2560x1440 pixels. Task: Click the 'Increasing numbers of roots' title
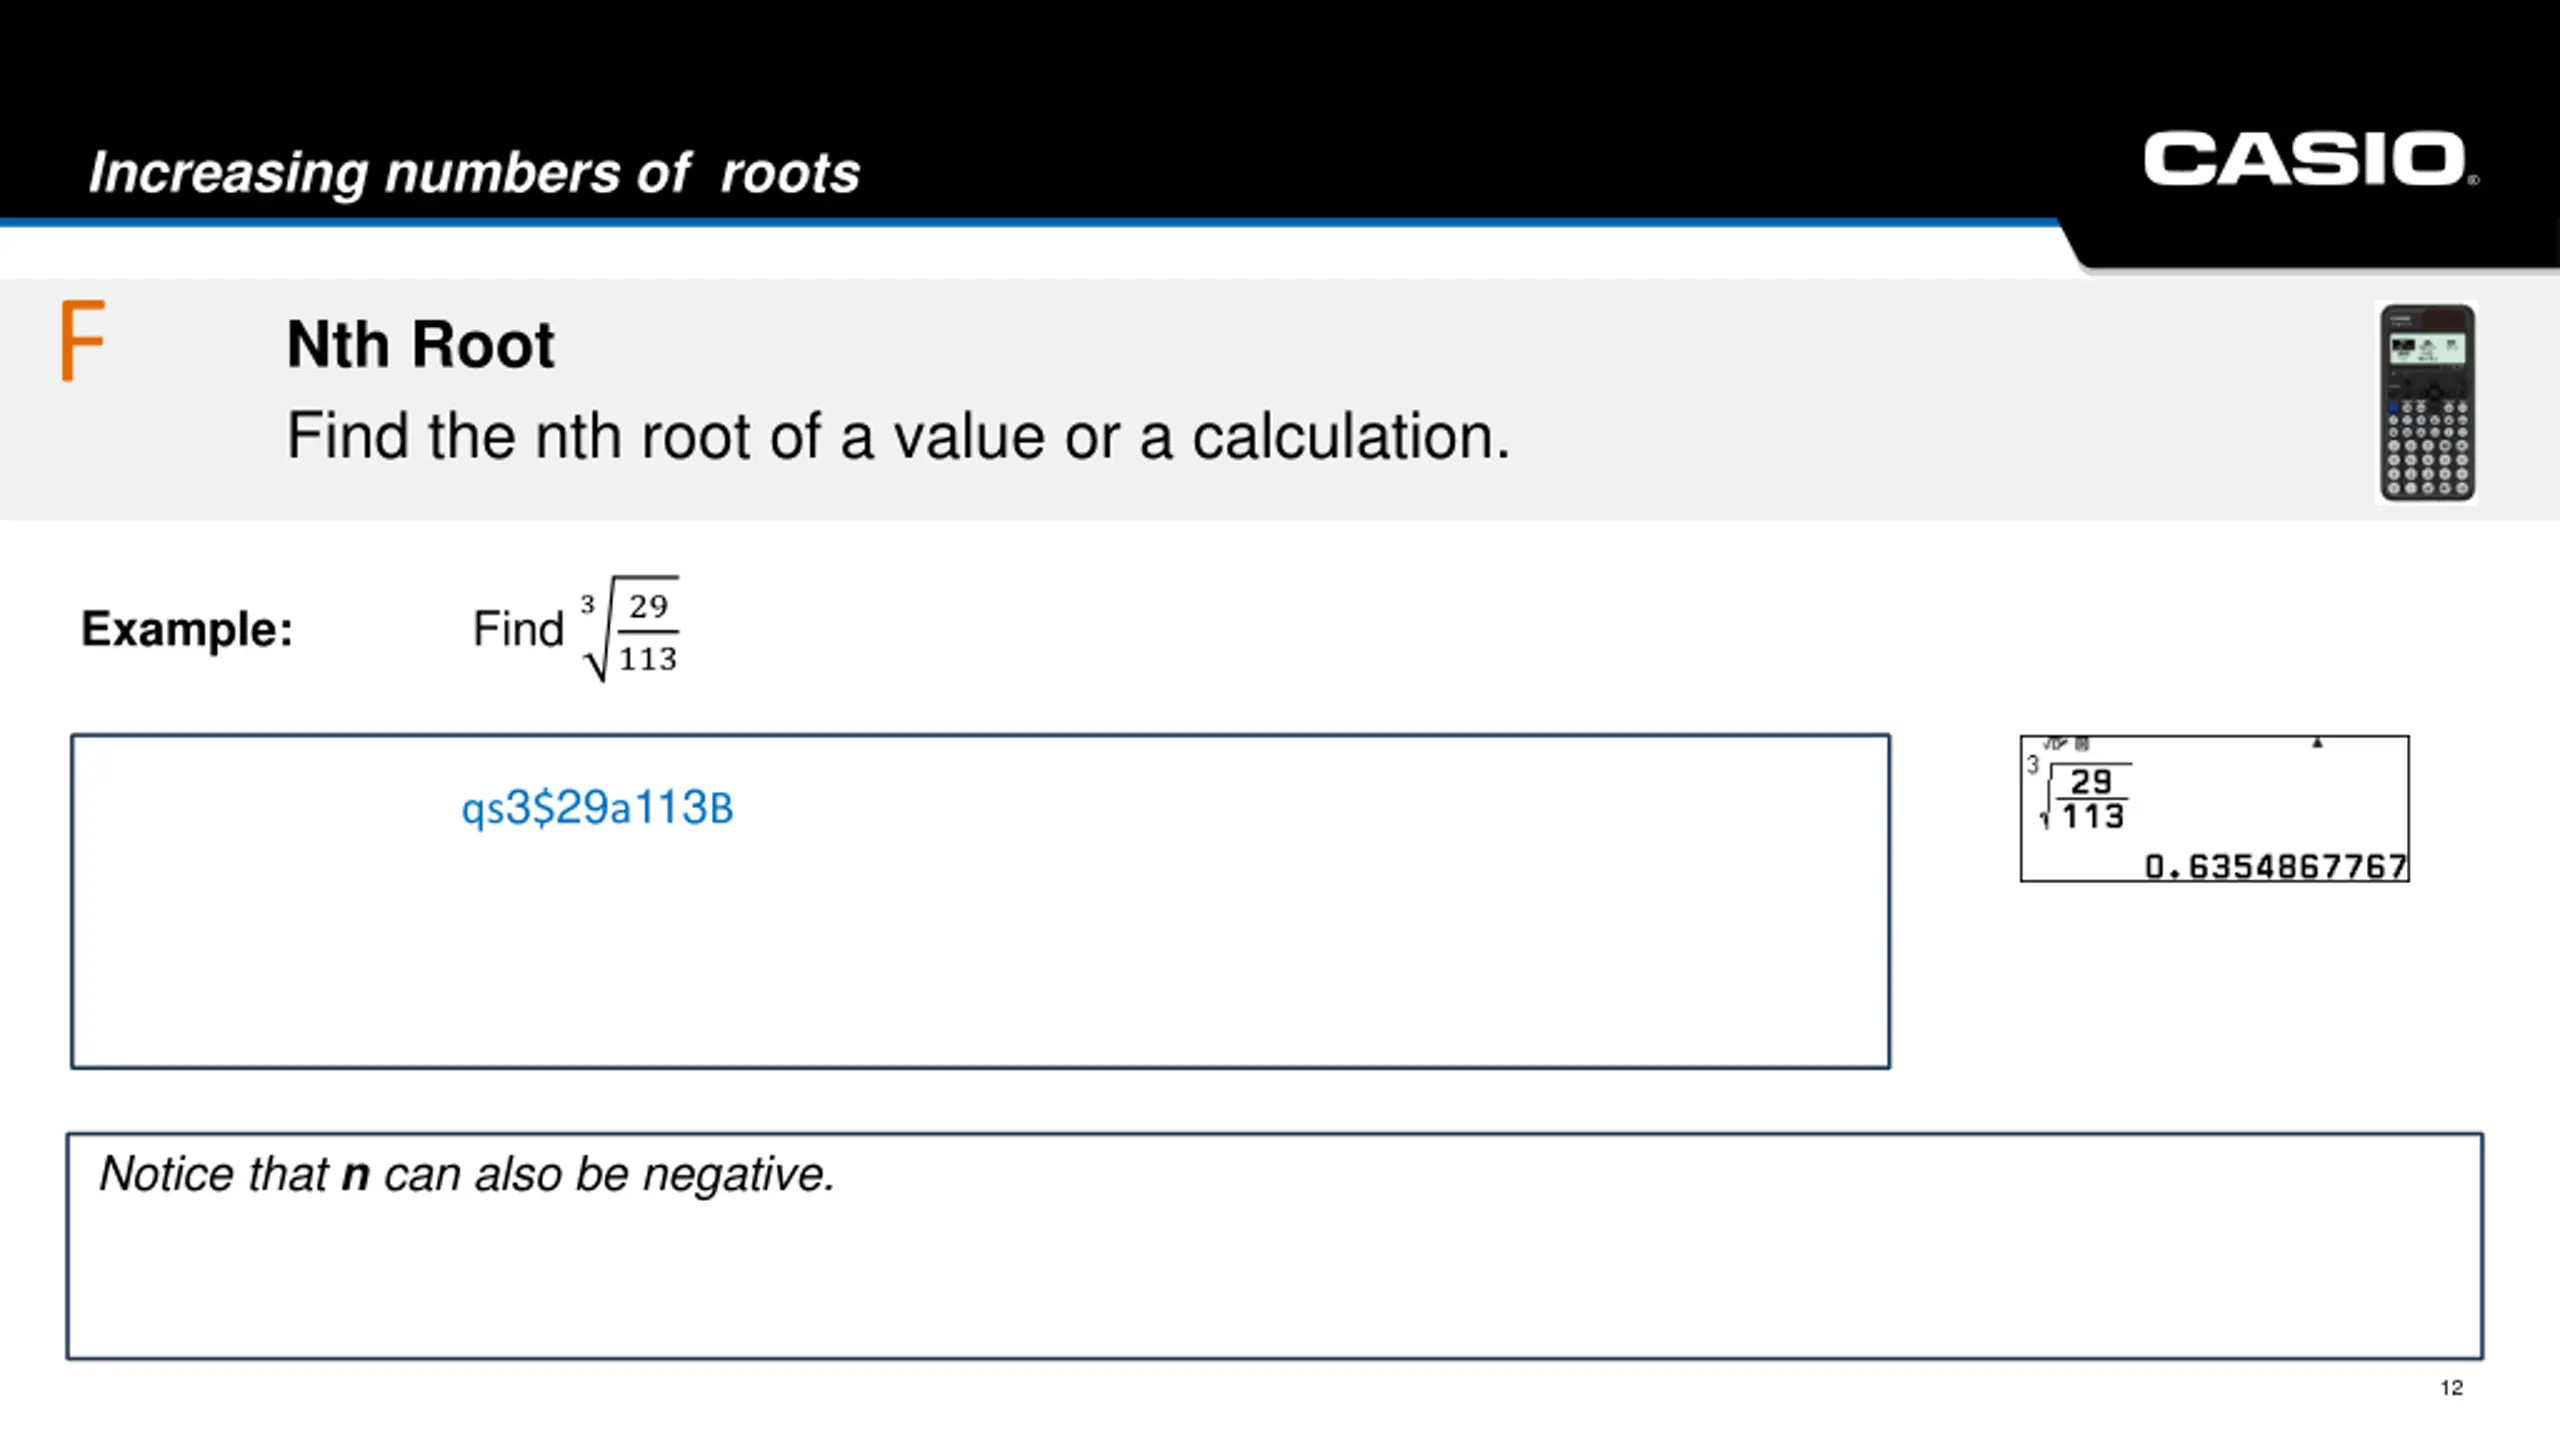(474, 172)
